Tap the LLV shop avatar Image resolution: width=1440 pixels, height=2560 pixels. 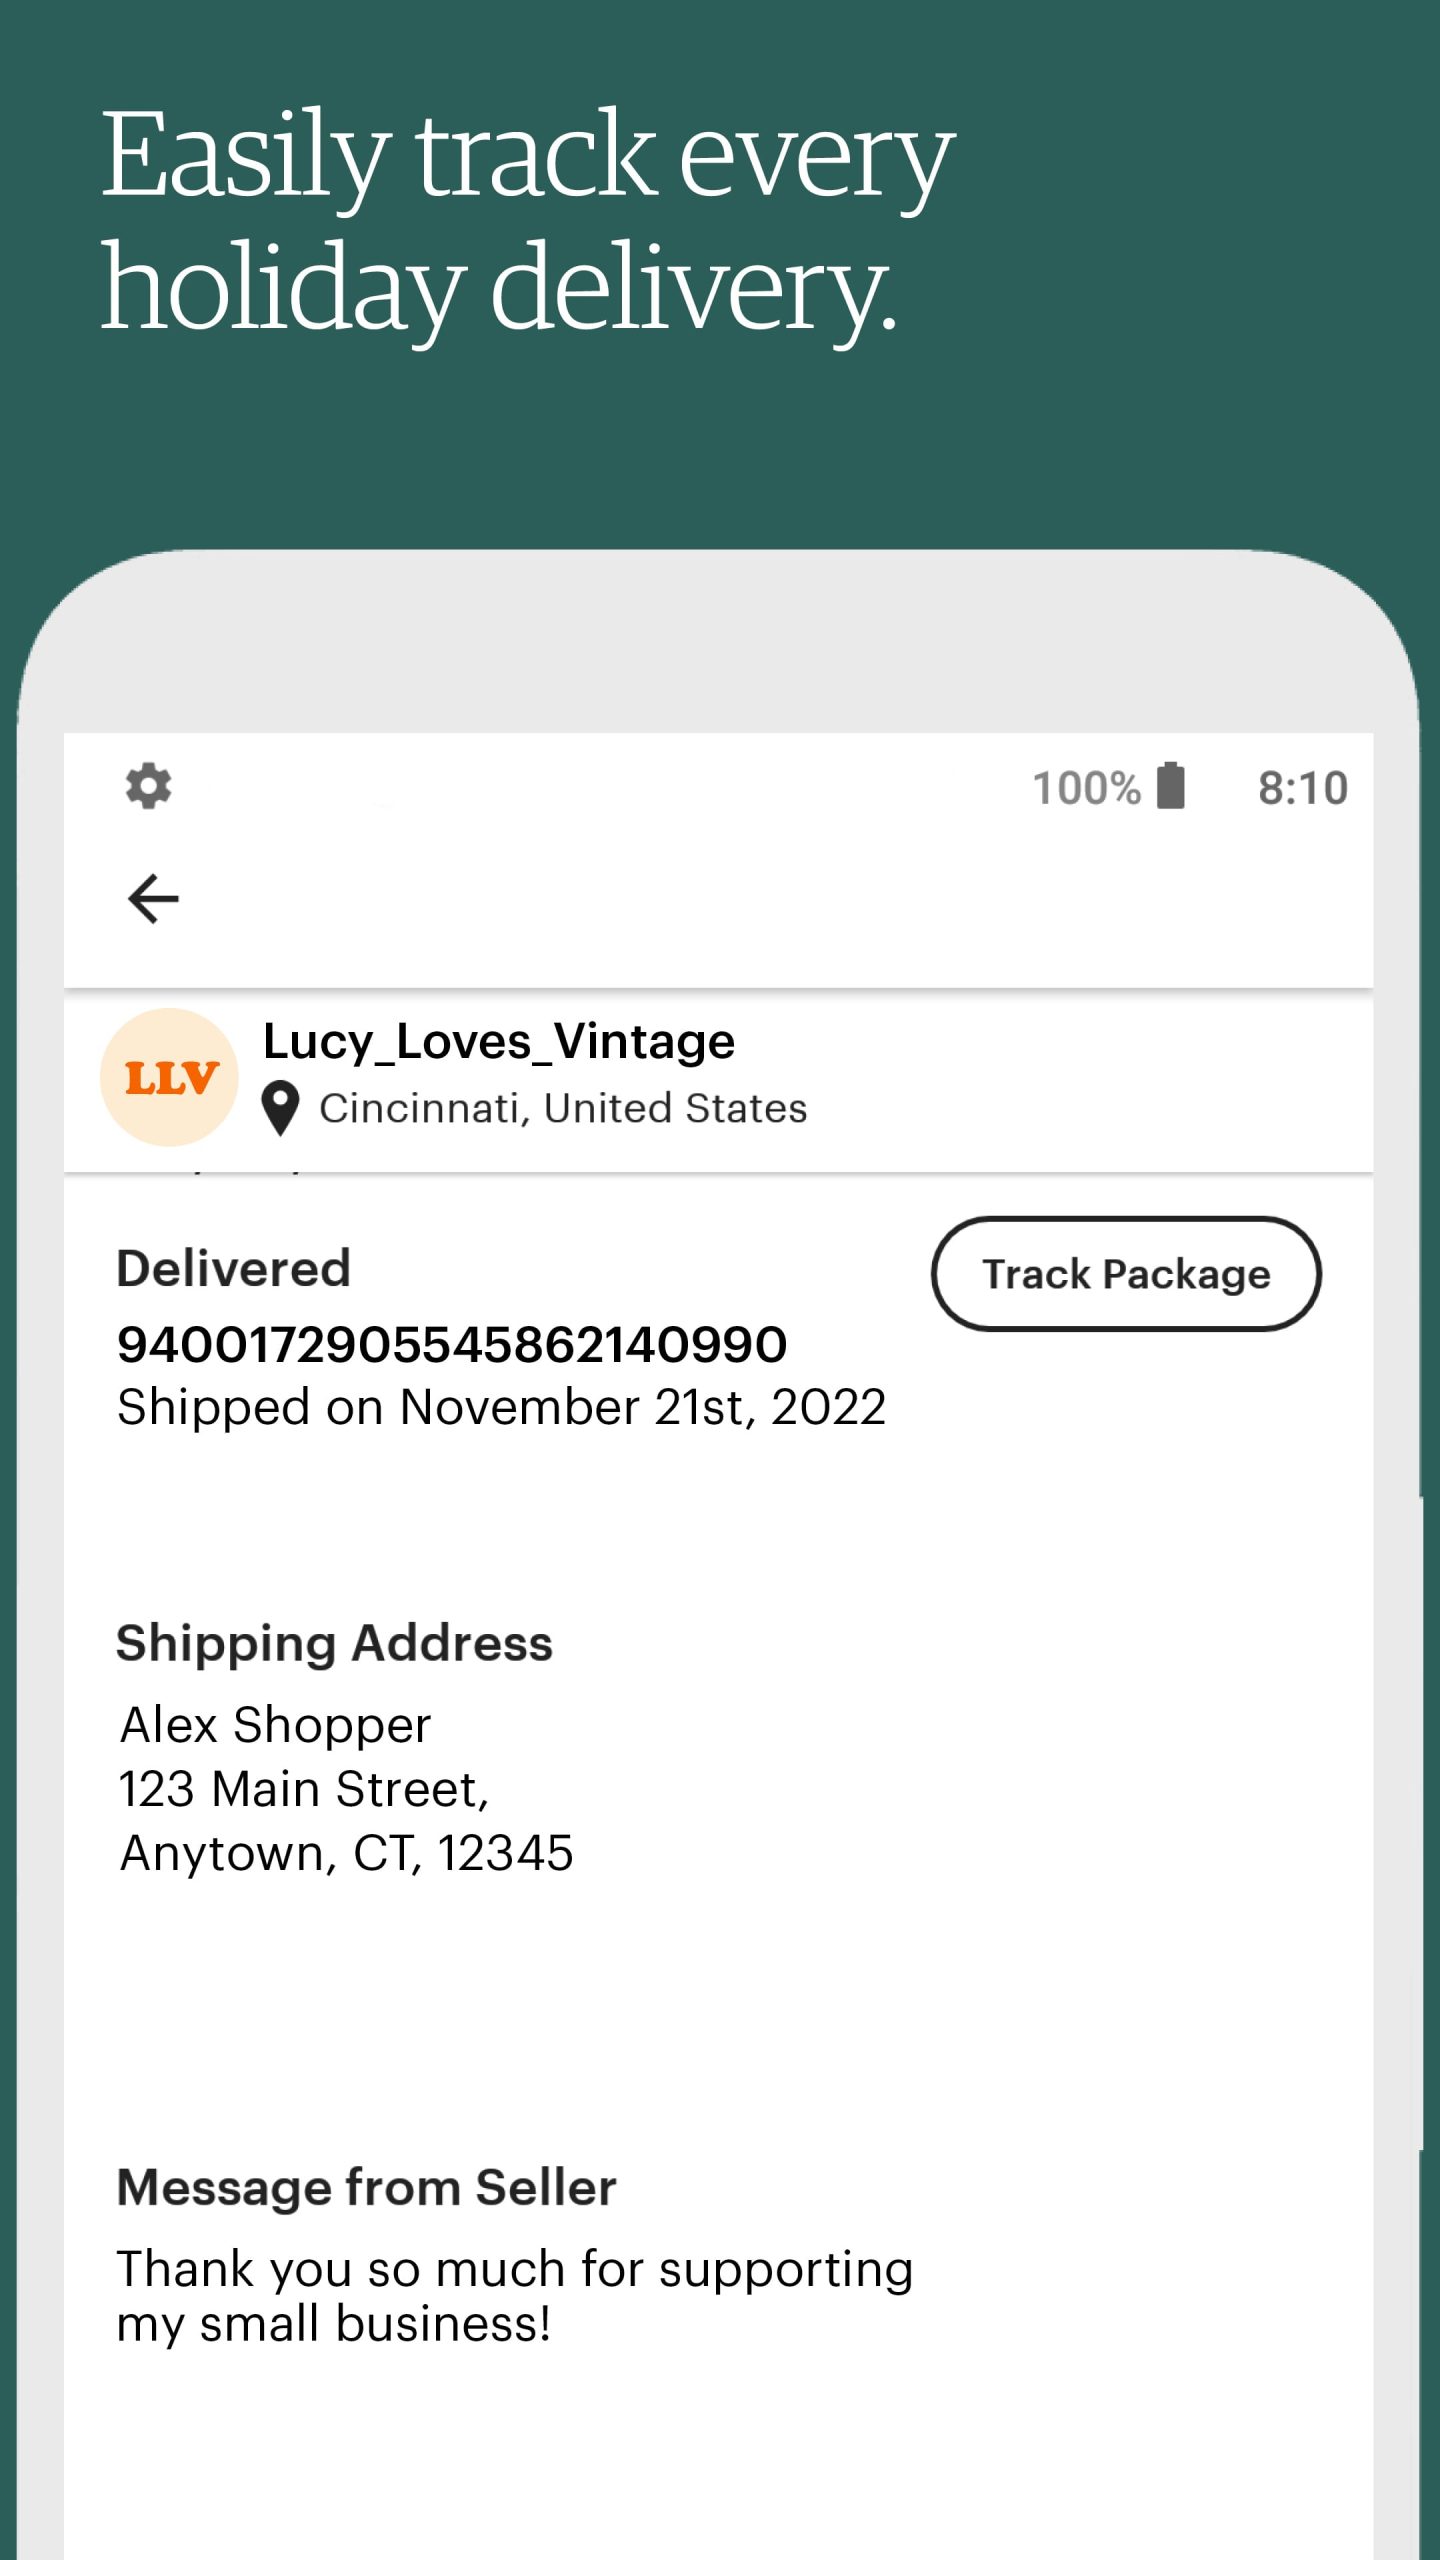click(169, 1077)
